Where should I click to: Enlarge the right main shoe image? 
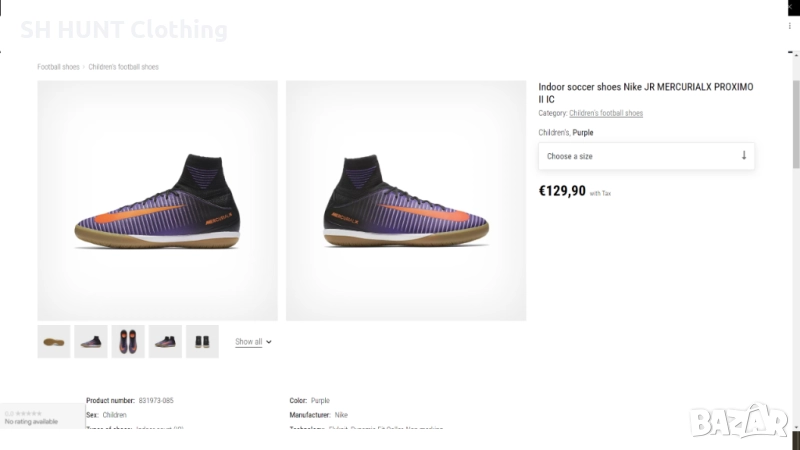[406, 200]
